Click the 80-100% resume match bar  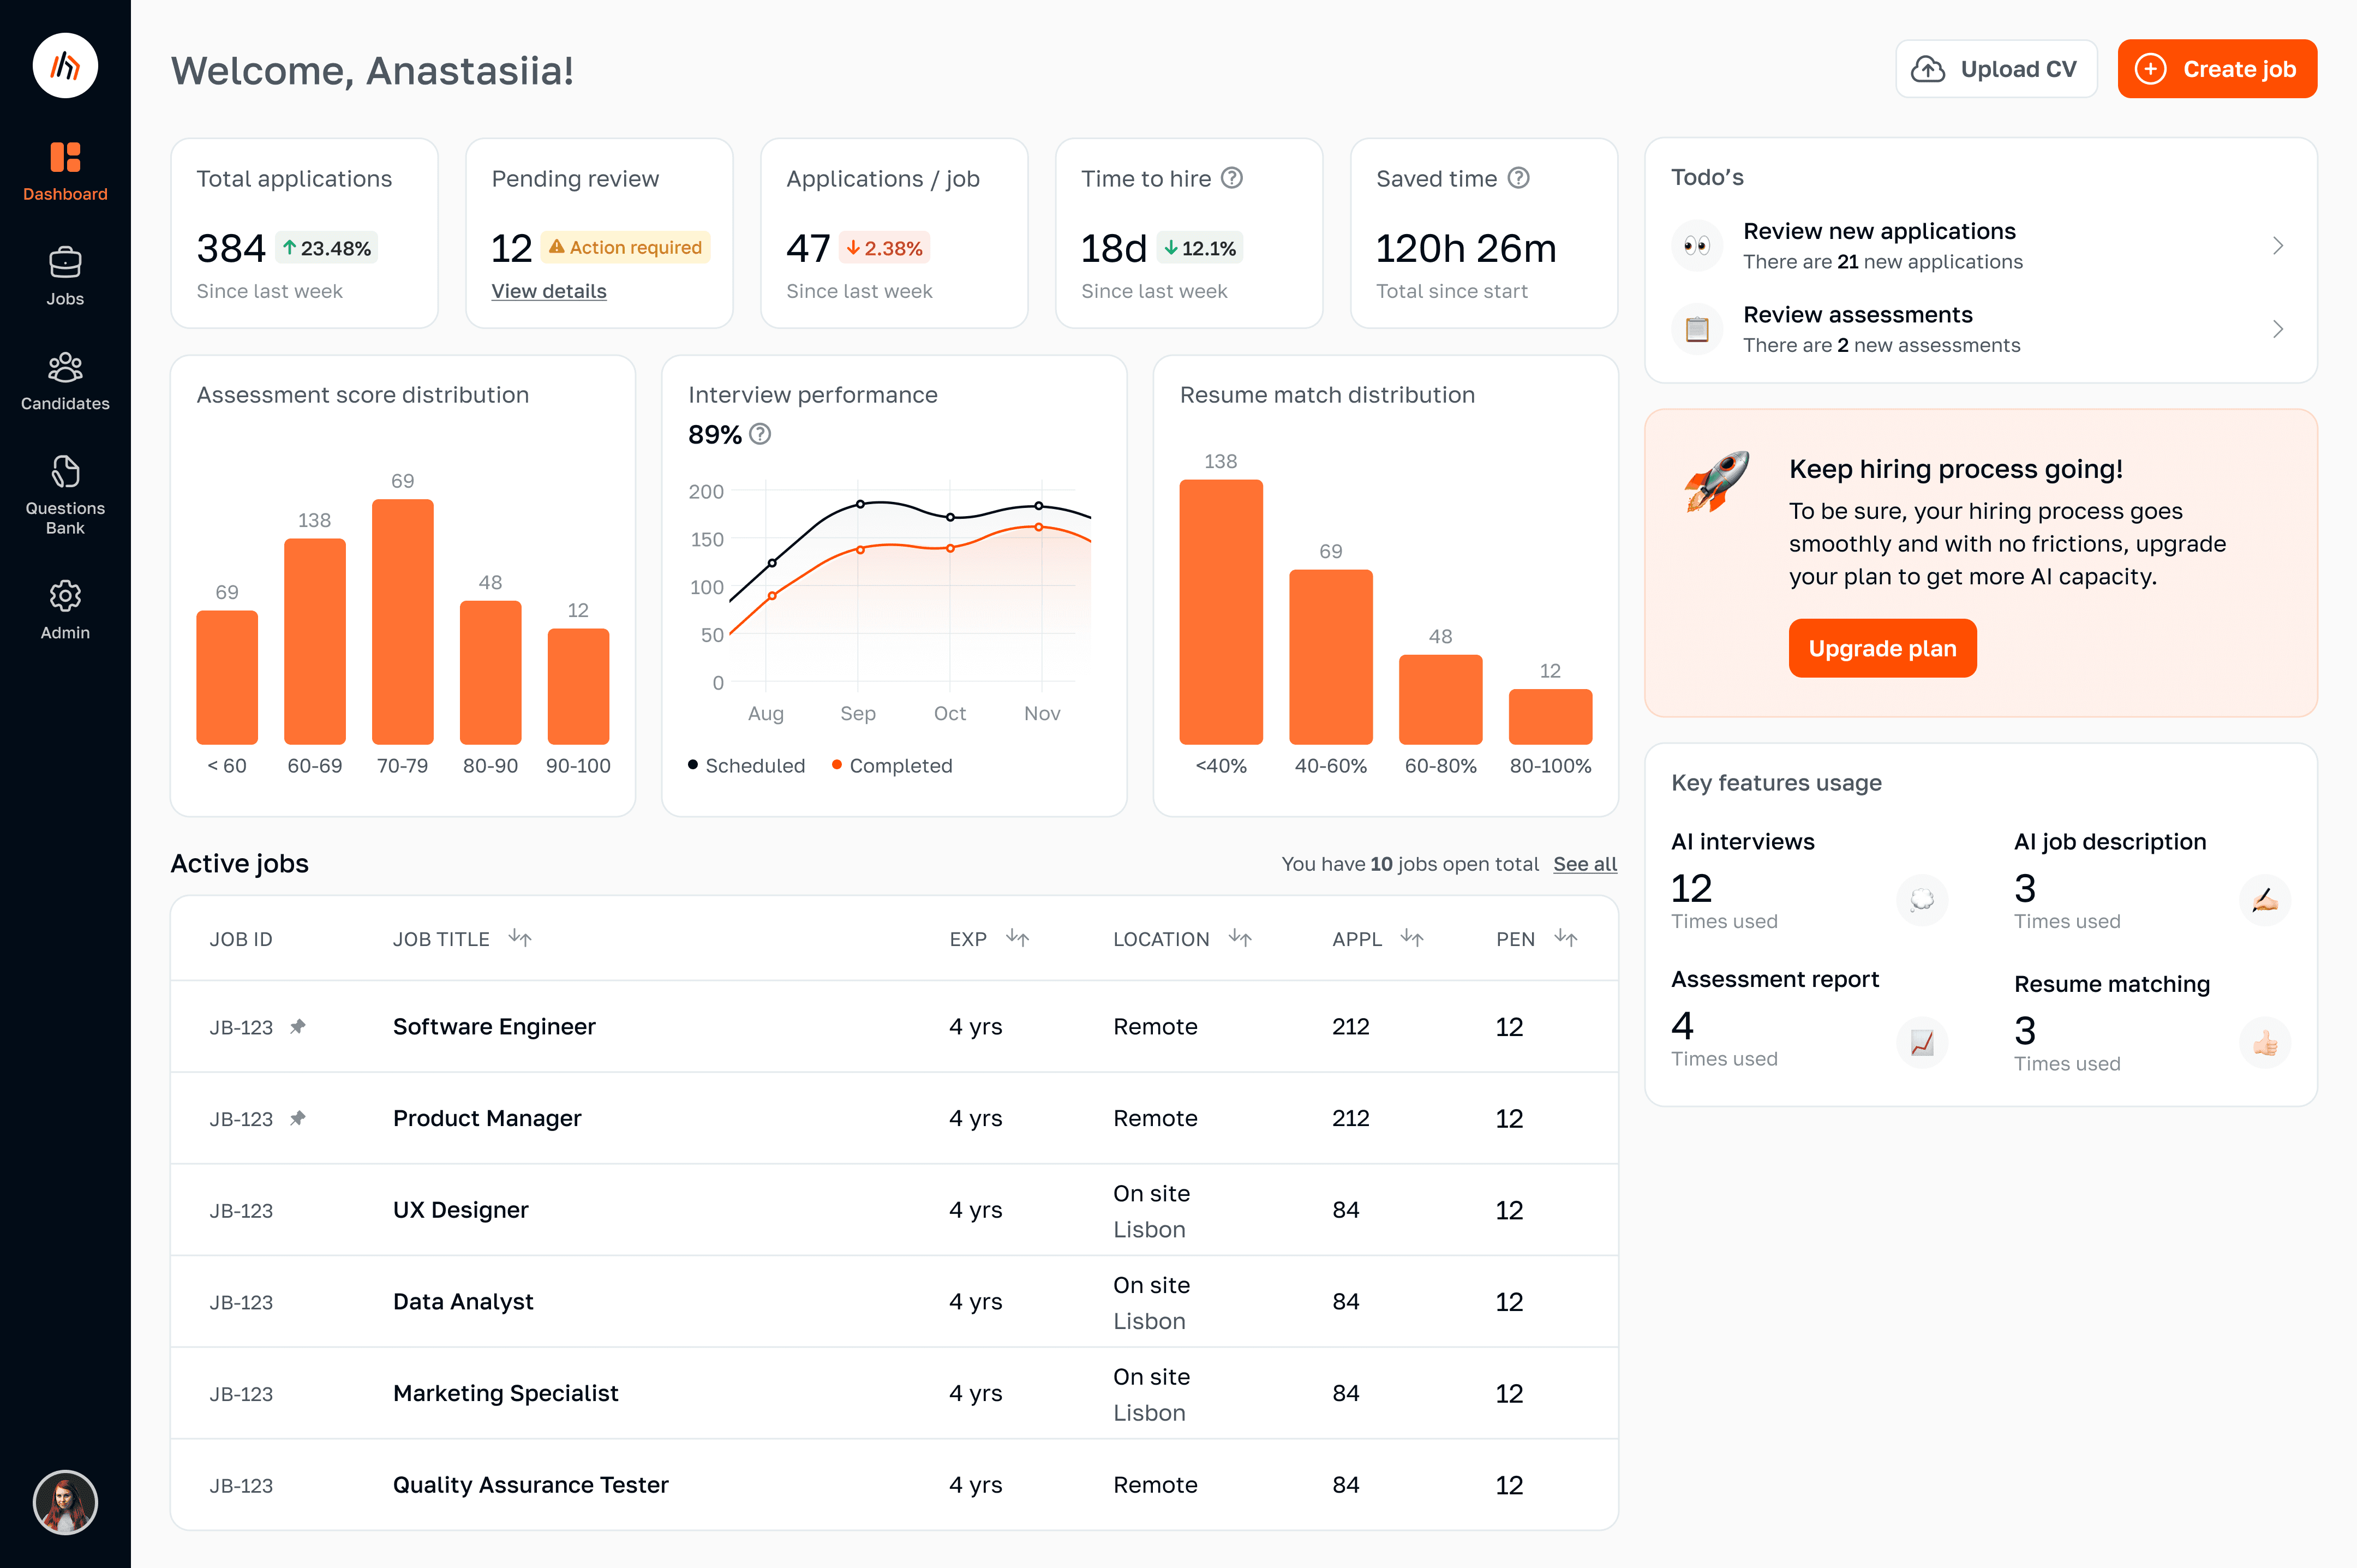1550,717
